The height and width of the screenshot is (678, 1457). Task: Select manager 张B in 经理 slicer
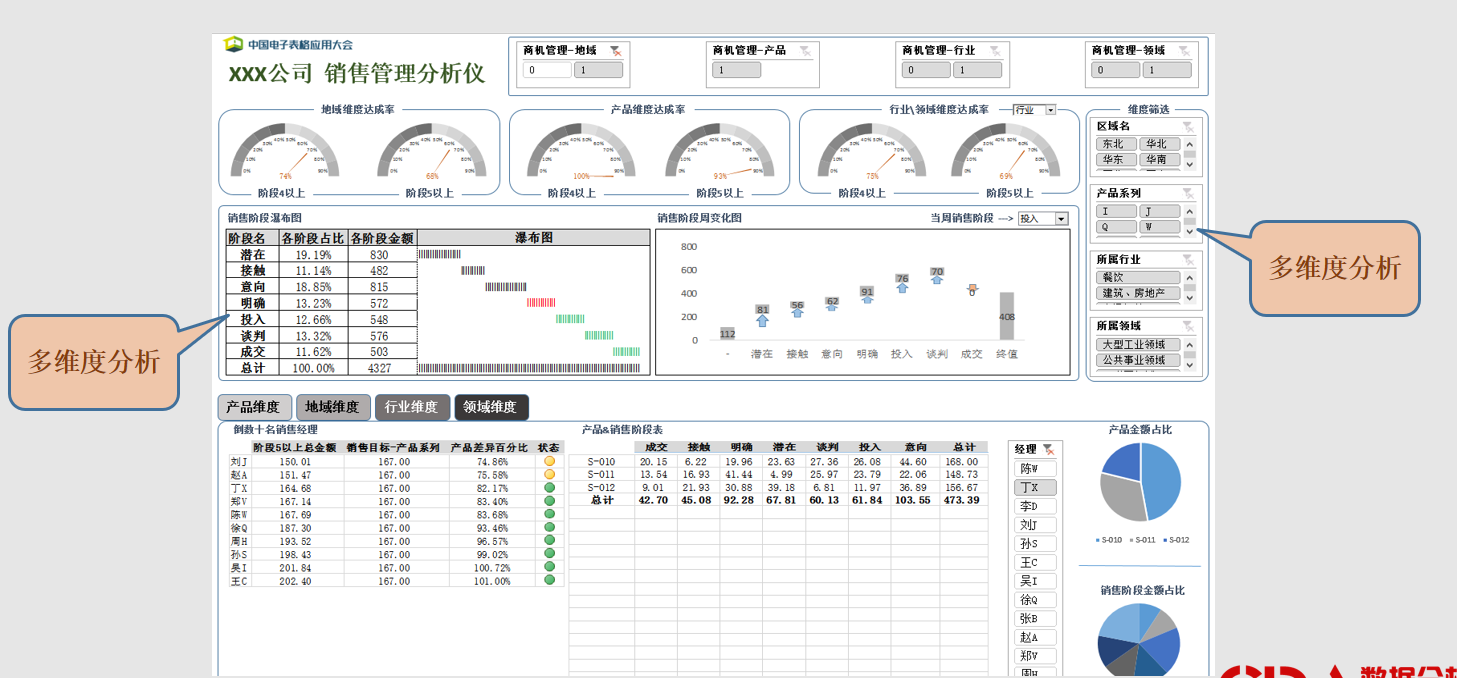coord(1035,619)
